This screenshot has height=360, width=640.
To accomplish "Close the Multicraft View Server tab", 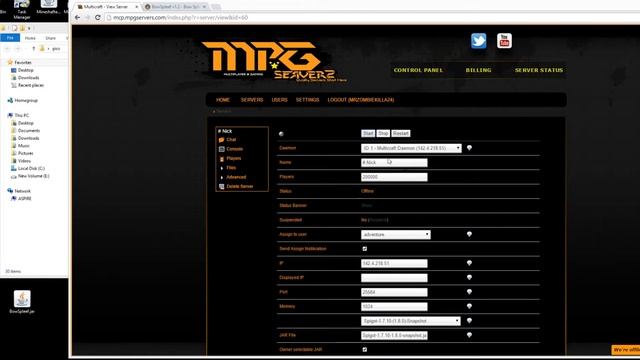I will tap(136, 7).
